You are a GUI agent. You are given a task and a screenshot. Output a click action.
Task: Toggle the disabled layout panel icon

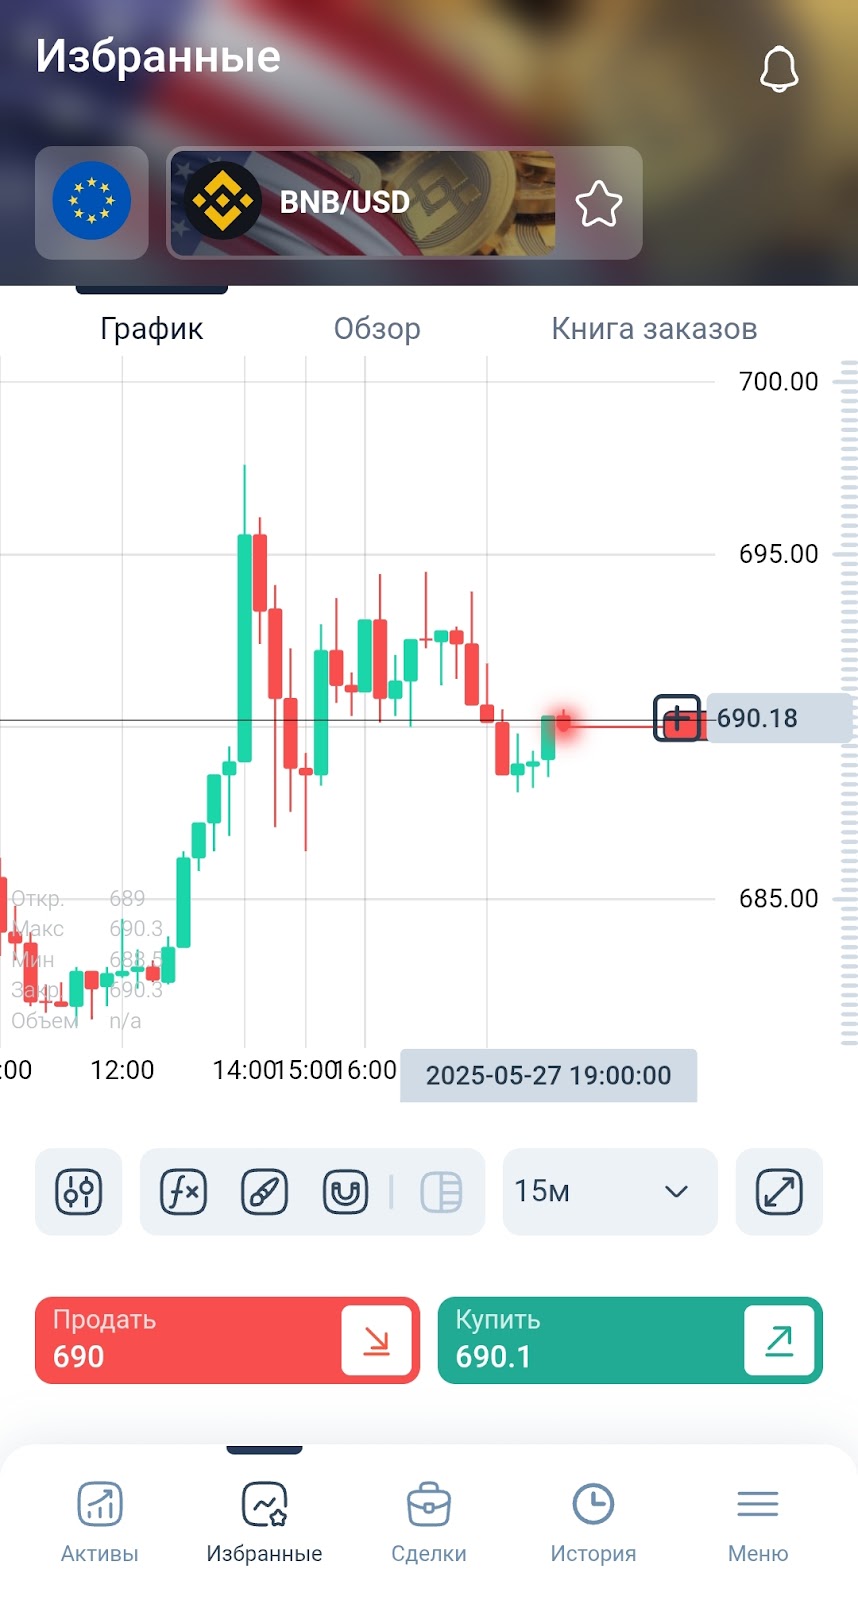click(x=441, y=1191)
